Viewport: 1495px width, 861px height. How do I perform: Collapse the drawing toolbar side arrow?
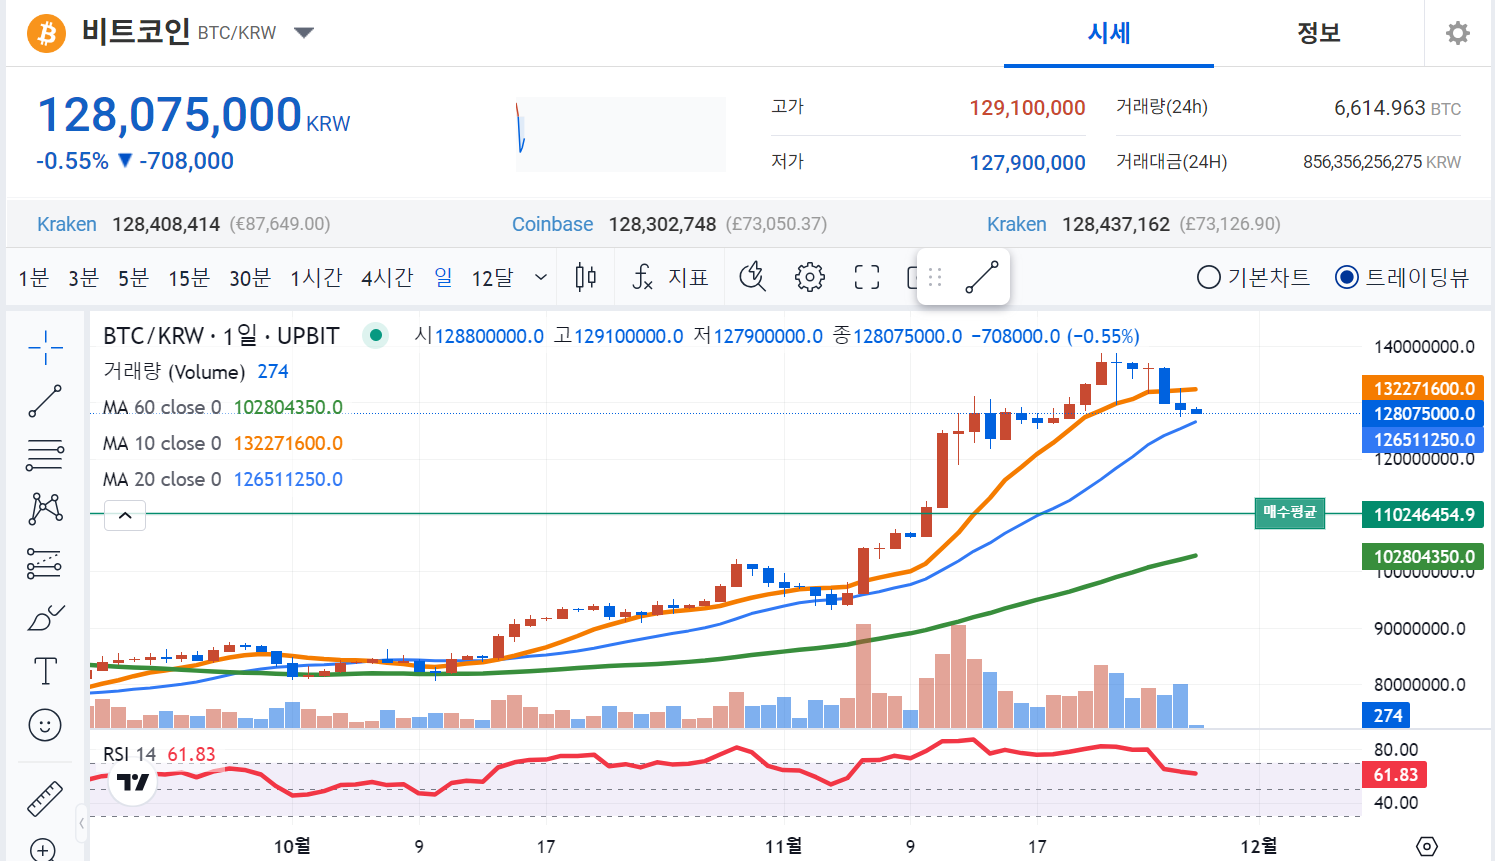coord(81,824)
